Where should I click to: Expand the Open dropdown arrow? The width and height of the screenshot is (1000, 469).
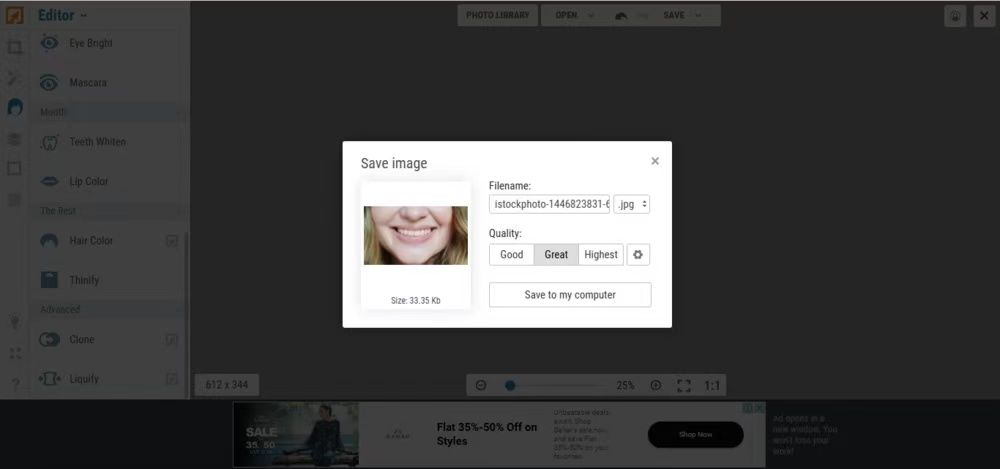coord(591,15)
